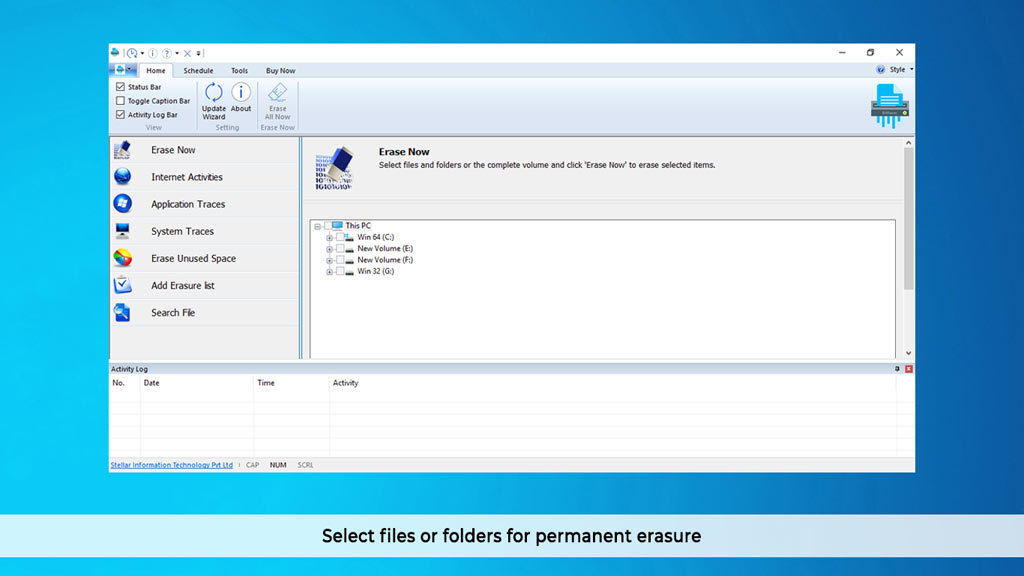This screenshot has width=1024, height=576.
Task: Open the customize quick access toolbar arrow
Action: point(199,54)
